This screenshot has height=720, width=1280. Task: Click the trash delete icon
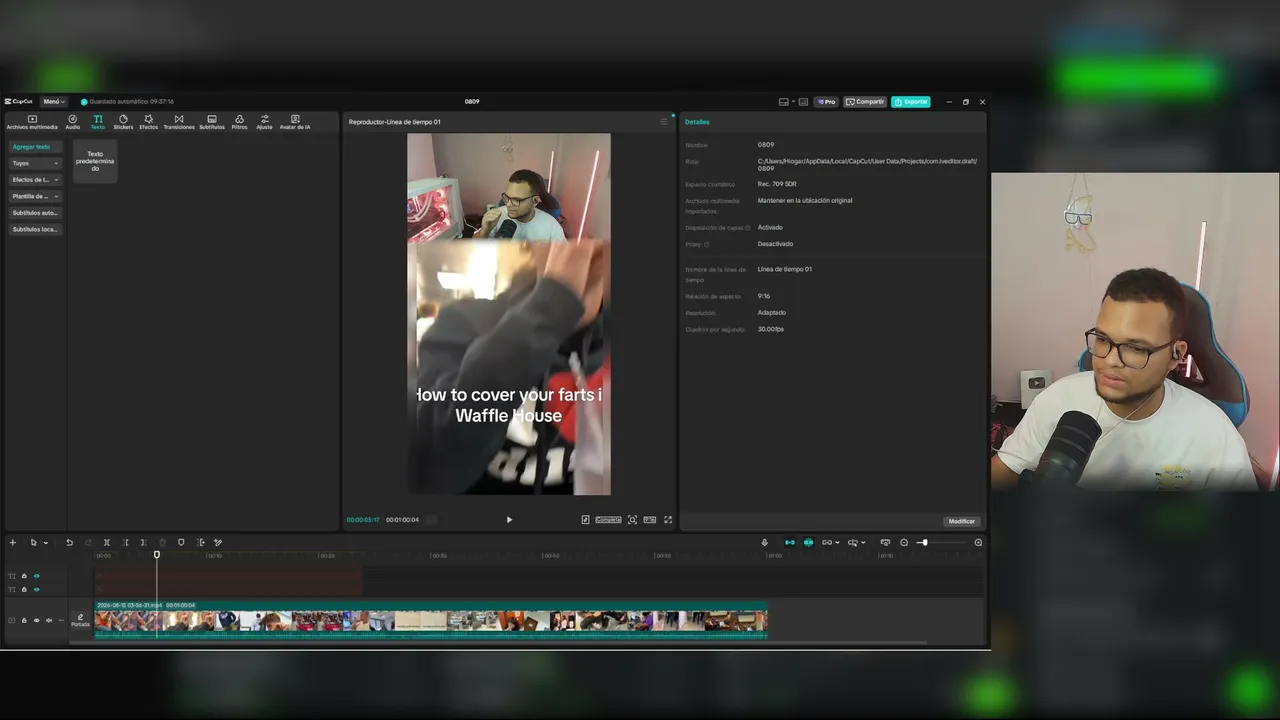pos(162,543)
